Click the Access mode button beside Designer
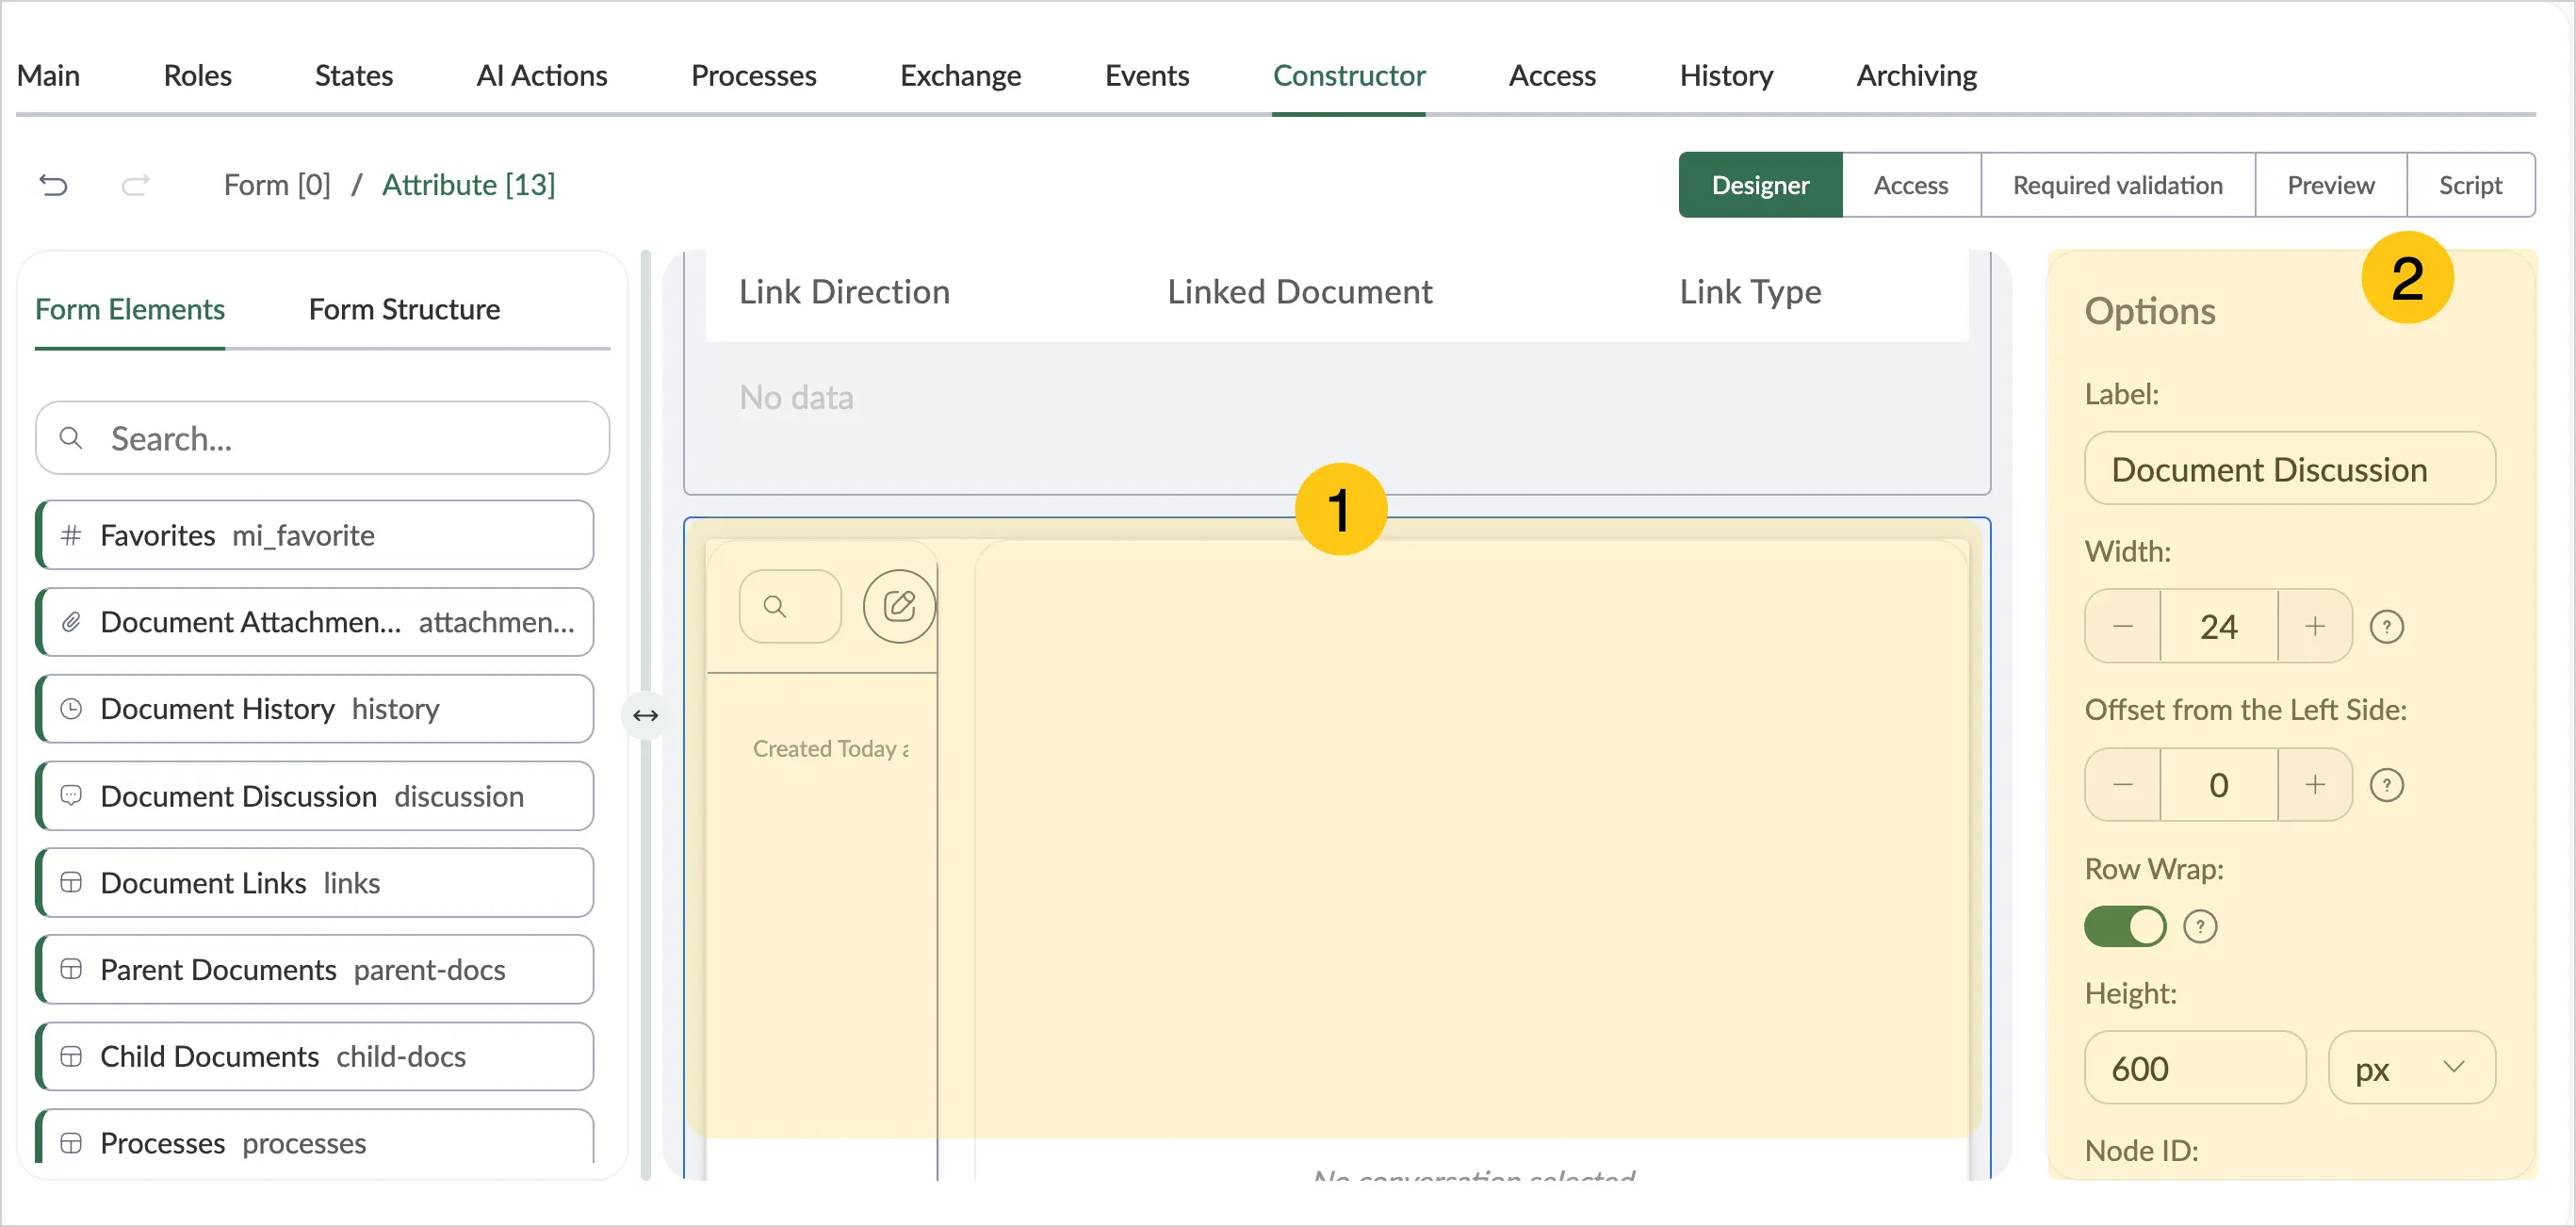 [x=1911, y=185]
